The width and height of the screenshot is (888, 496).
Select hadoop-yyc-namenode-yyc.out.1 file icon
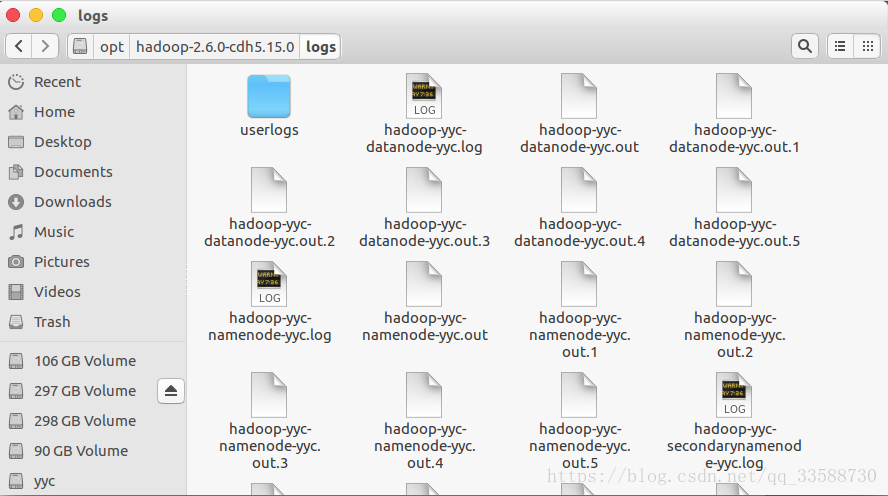coord(579,284)
